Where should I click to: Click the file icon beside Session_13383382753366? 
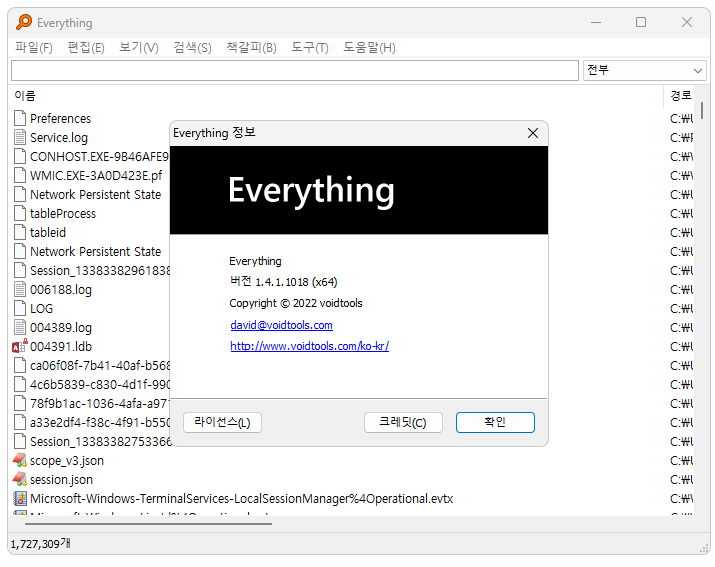pyautogui.click(x=20, y=442)
